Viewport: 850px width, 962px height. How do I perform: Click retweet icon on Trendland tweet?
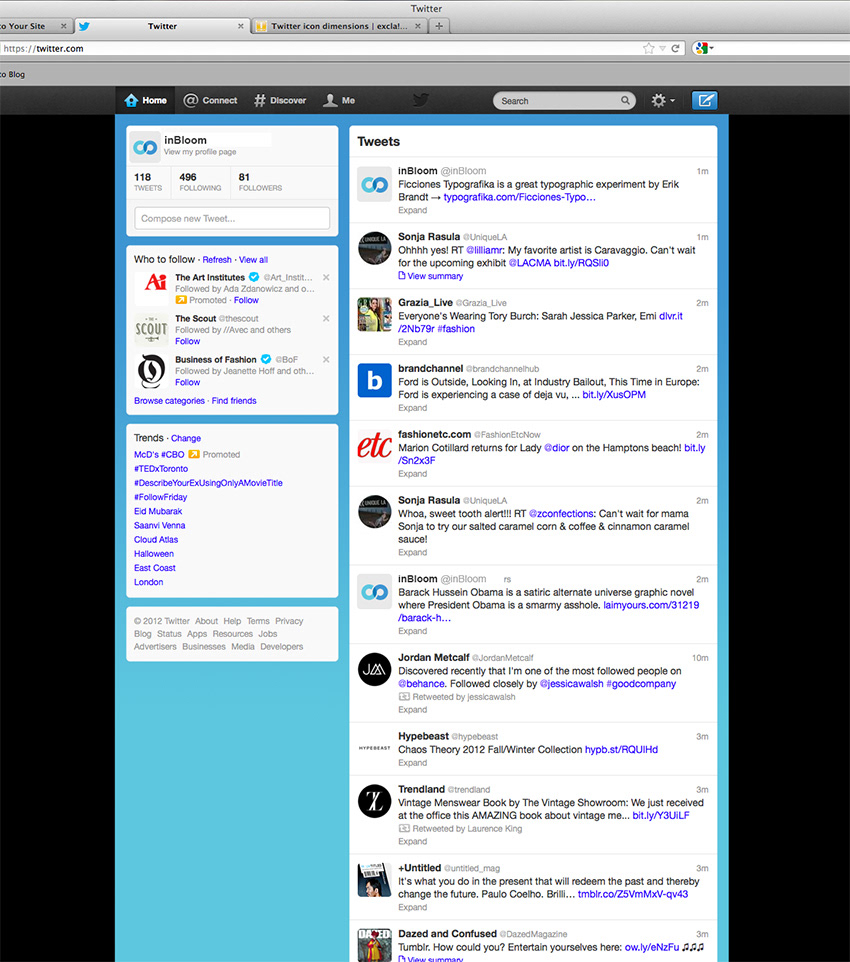pos(404,829)
